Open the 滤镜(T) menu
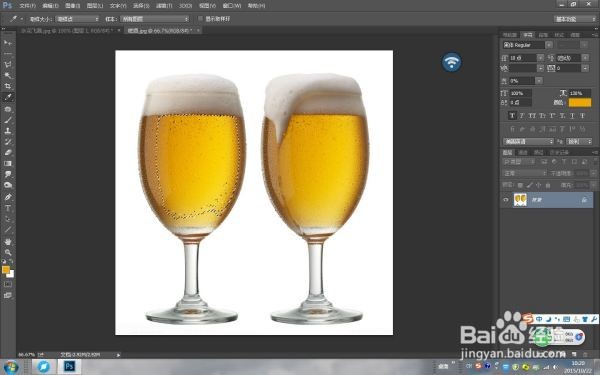600x375 pixels. click(x=164, y=6)
